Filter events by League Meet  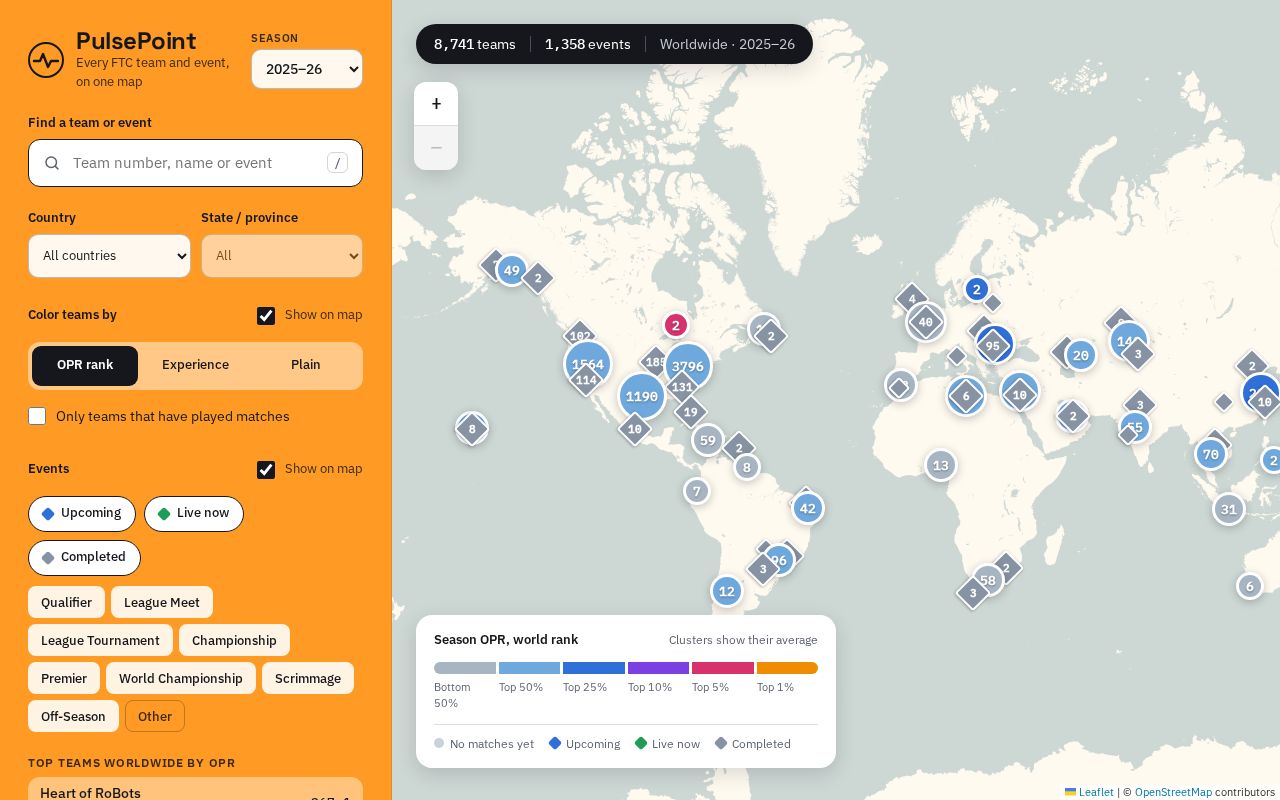[162, 603]
